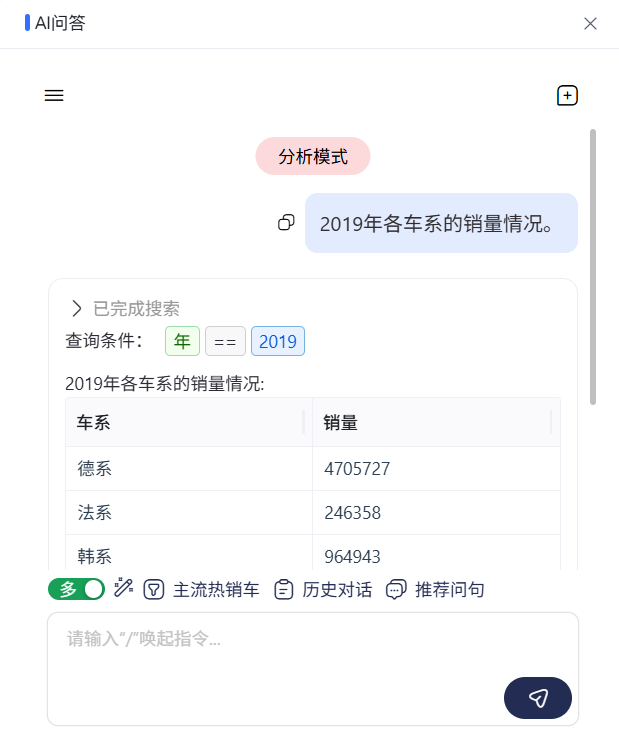The width and height of the screenshot is (619, 731).
Task: Click the 年 condition tag
Action: coord(182,341)
